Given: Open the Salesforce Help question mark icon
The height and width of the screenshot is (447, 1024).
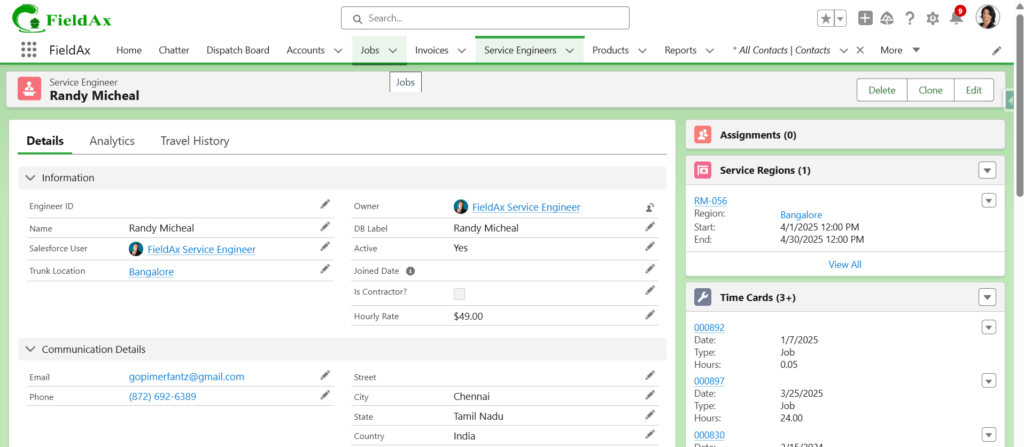Looking at the screenshot, I should (909, 18).
